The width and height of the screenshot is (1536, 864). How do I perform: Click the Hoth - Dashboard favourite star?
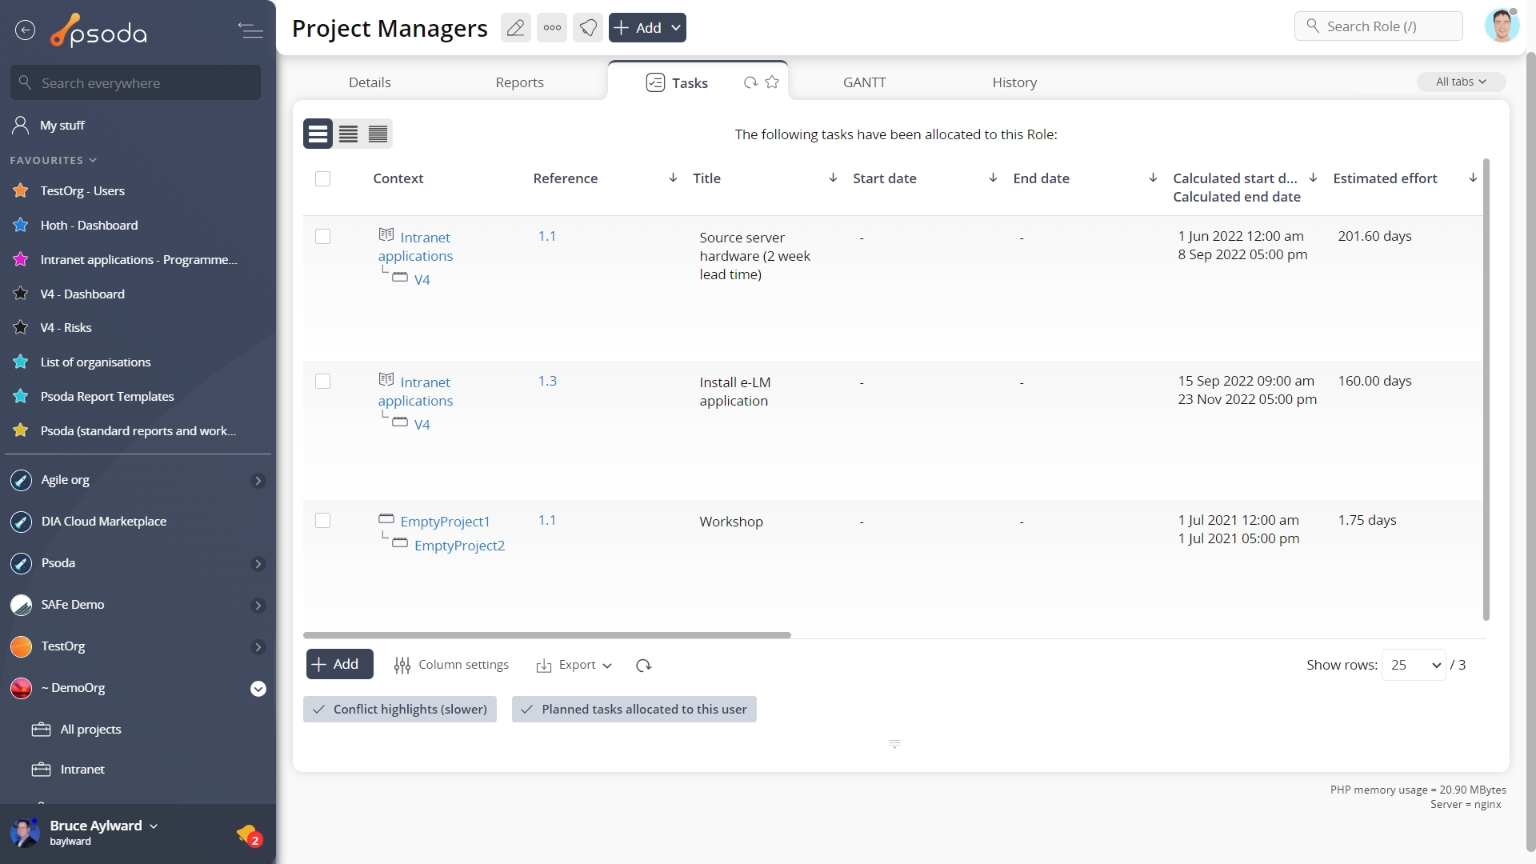20,225
